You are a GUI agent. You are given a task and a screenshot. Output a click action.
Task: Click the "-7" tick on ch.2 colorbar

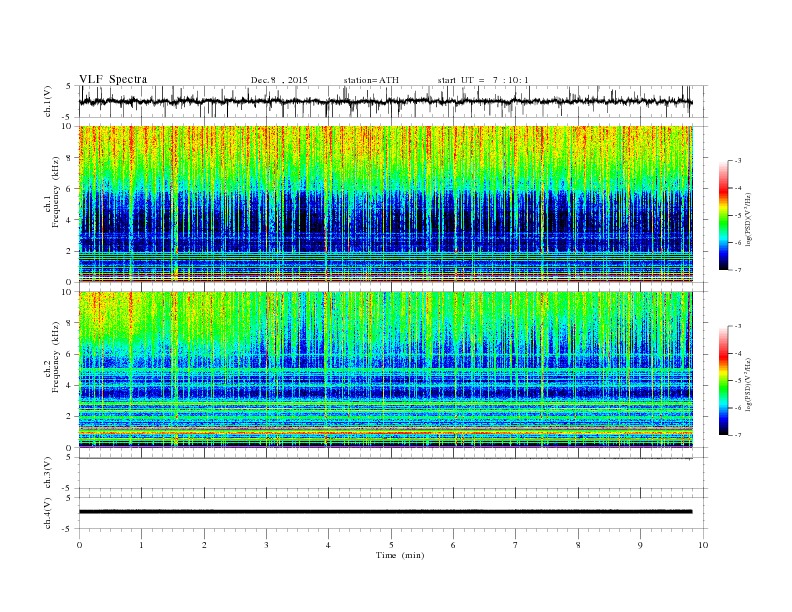click(738, 435)
